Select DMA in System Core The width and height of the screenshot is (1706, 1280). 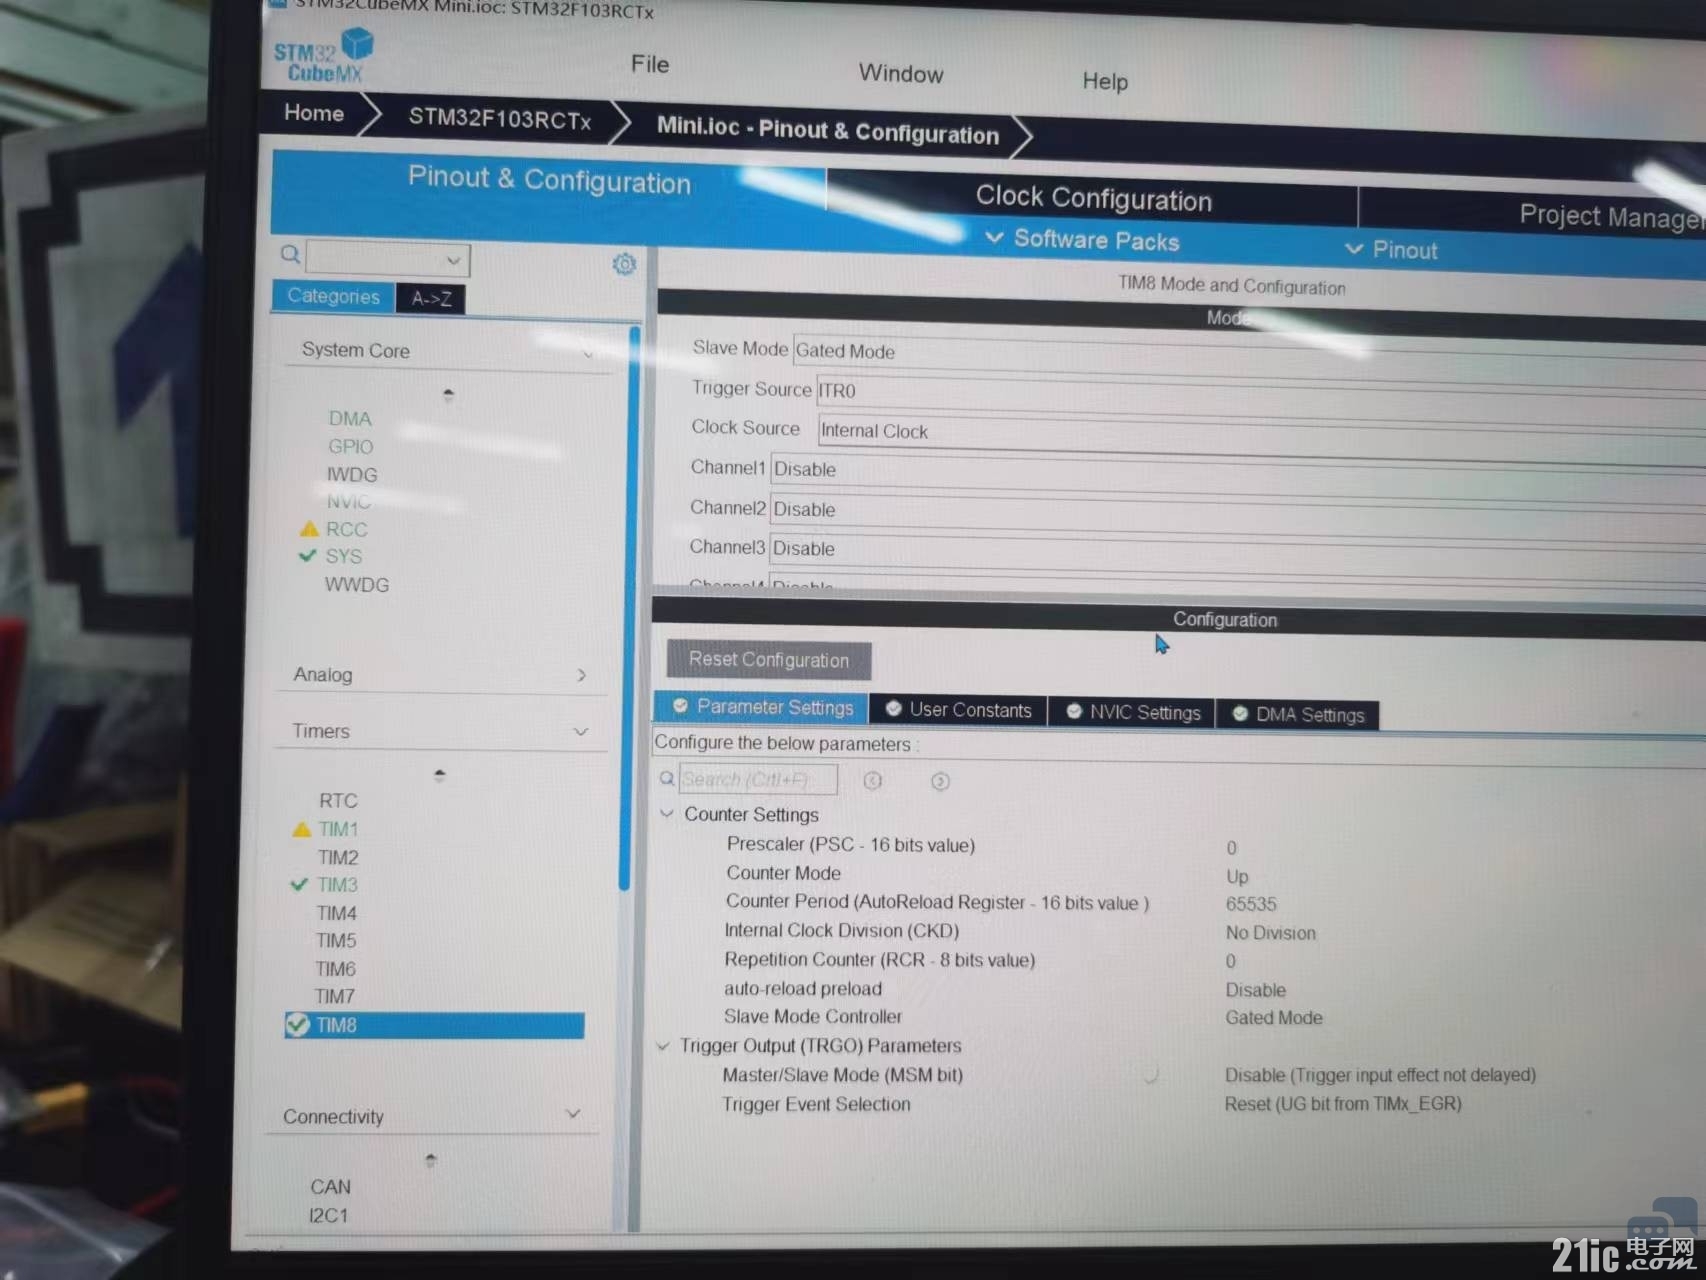pyautogui.click(x=350, y=418)
